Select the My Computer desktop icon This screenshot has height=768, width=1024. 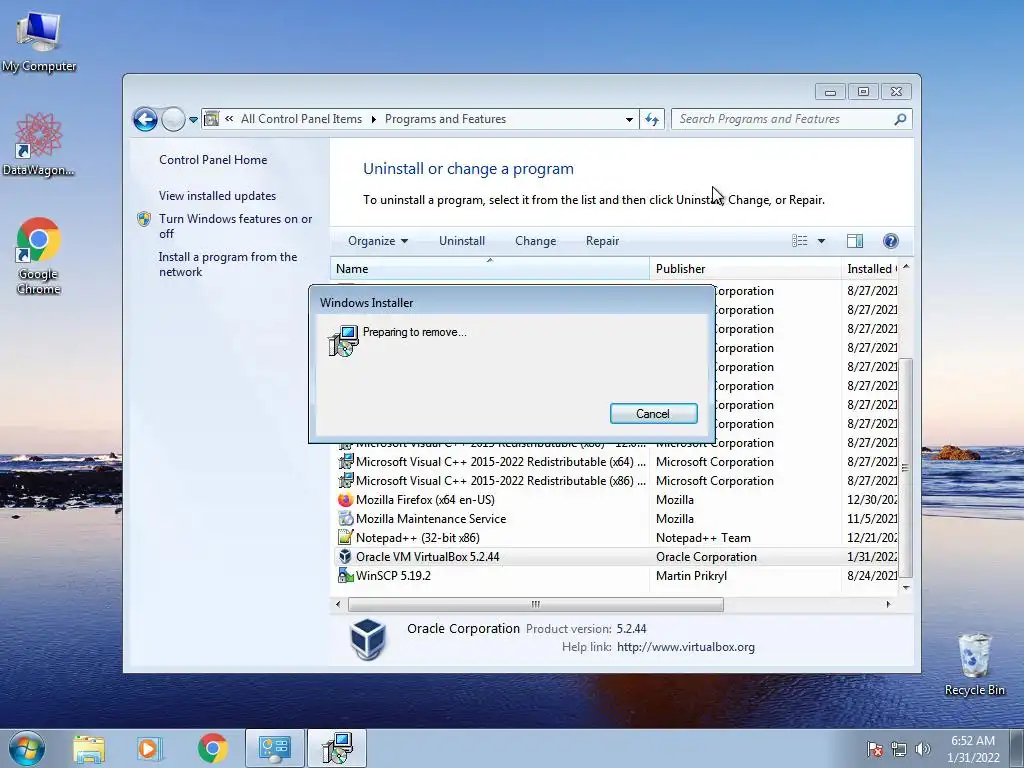click(x=39, y=41)
